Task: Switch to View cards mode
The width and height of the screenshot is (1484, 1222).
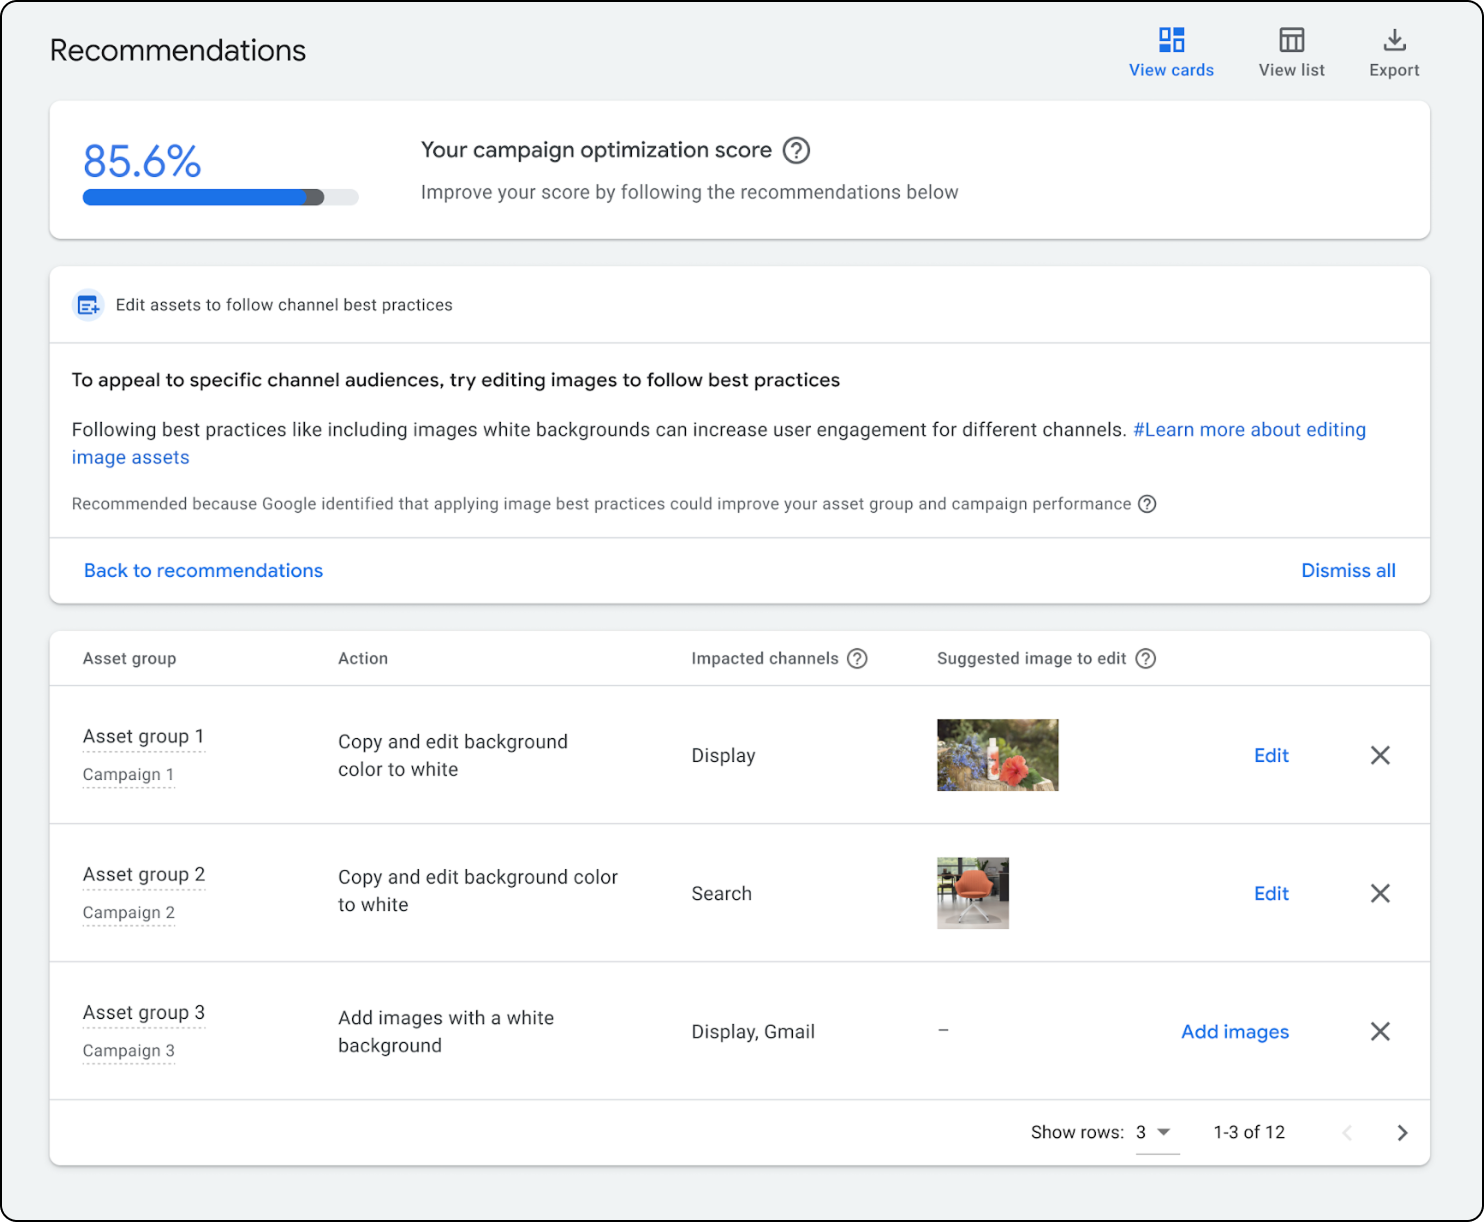Action: pyautogui.click(x=1171, y=50)
